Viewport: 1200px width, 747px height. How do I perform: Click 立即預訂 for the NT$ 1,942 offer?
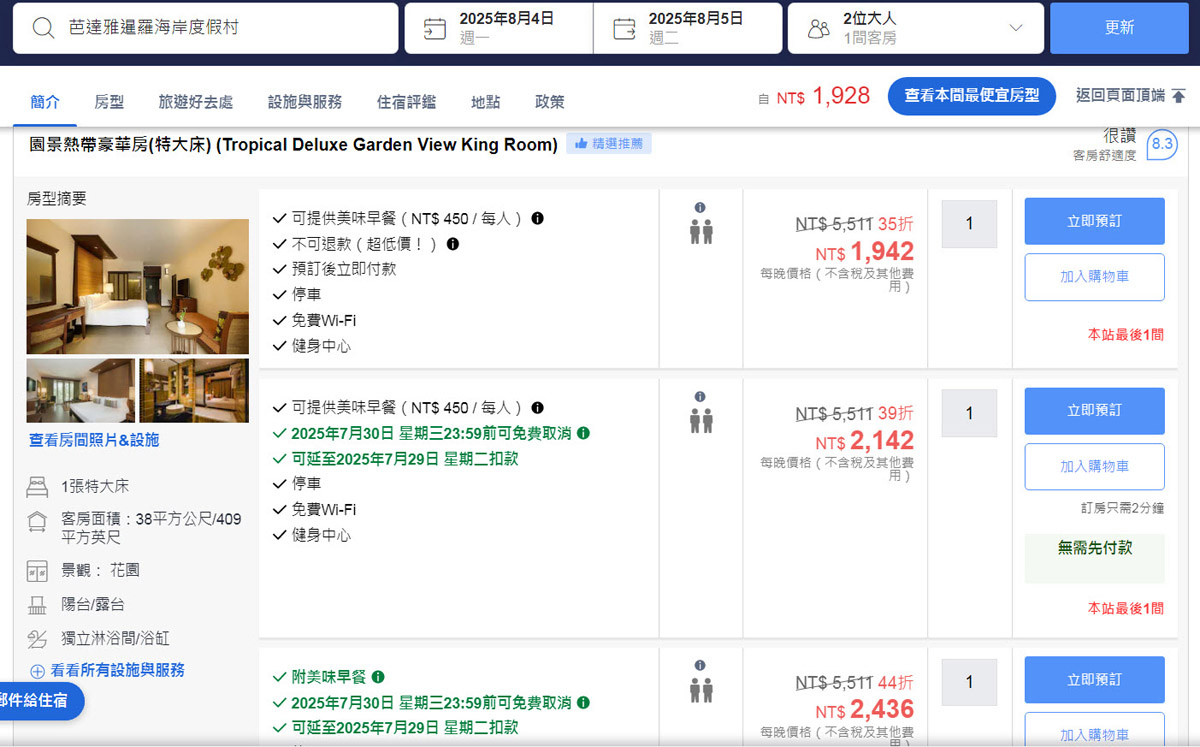click(1094, 221)
